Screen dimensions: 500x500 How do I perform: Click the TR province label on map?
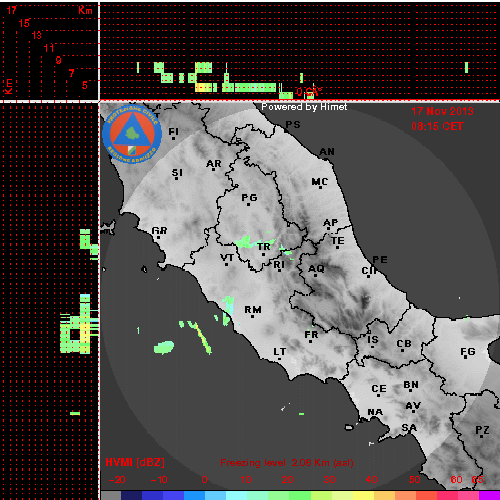pyautogui.click(x=264, y=246)
